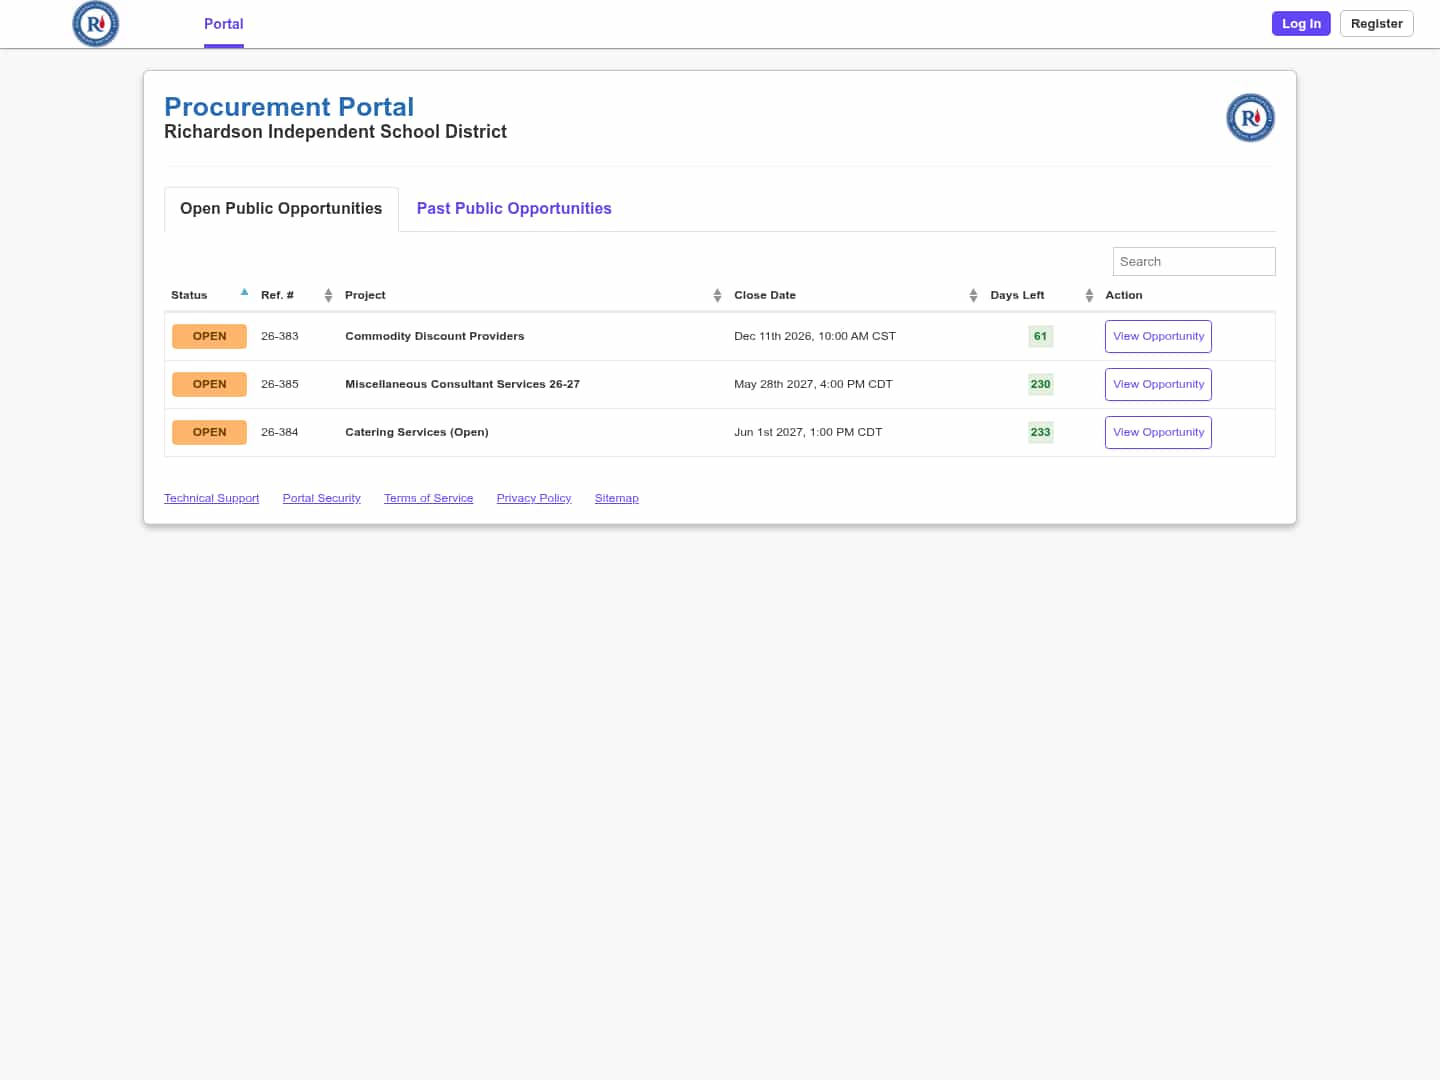Click the district seal beside the Procurement Portal heading
1440x1080 pixels.
[1250, 118]
